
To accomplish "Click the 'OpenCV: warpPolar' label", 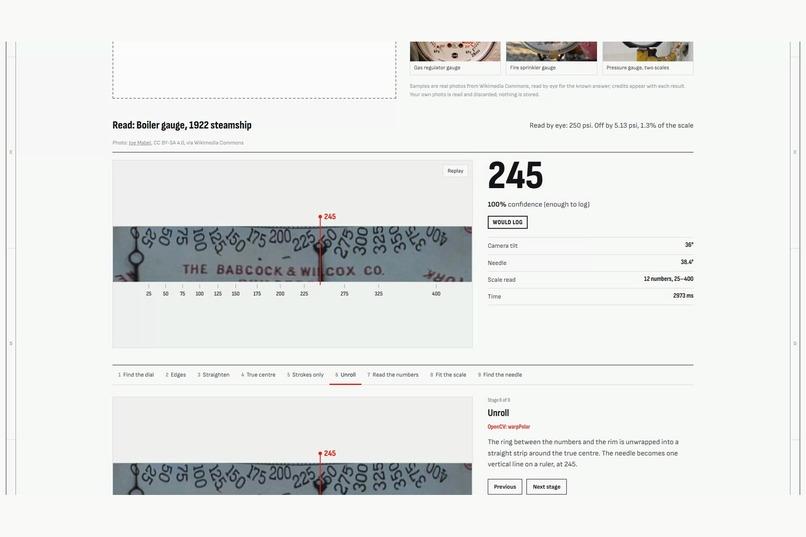I will click(509, 427).
